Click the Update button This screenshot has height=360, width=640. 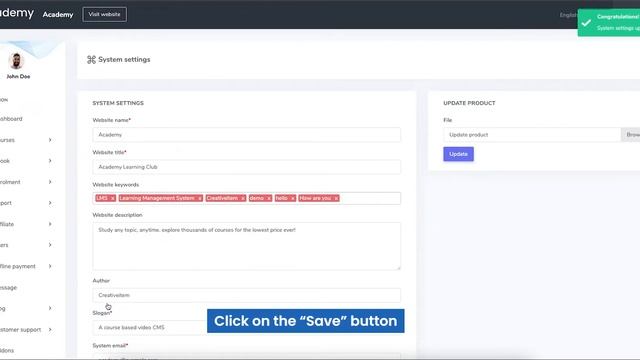pyautogui.click(x=458, y=154)
